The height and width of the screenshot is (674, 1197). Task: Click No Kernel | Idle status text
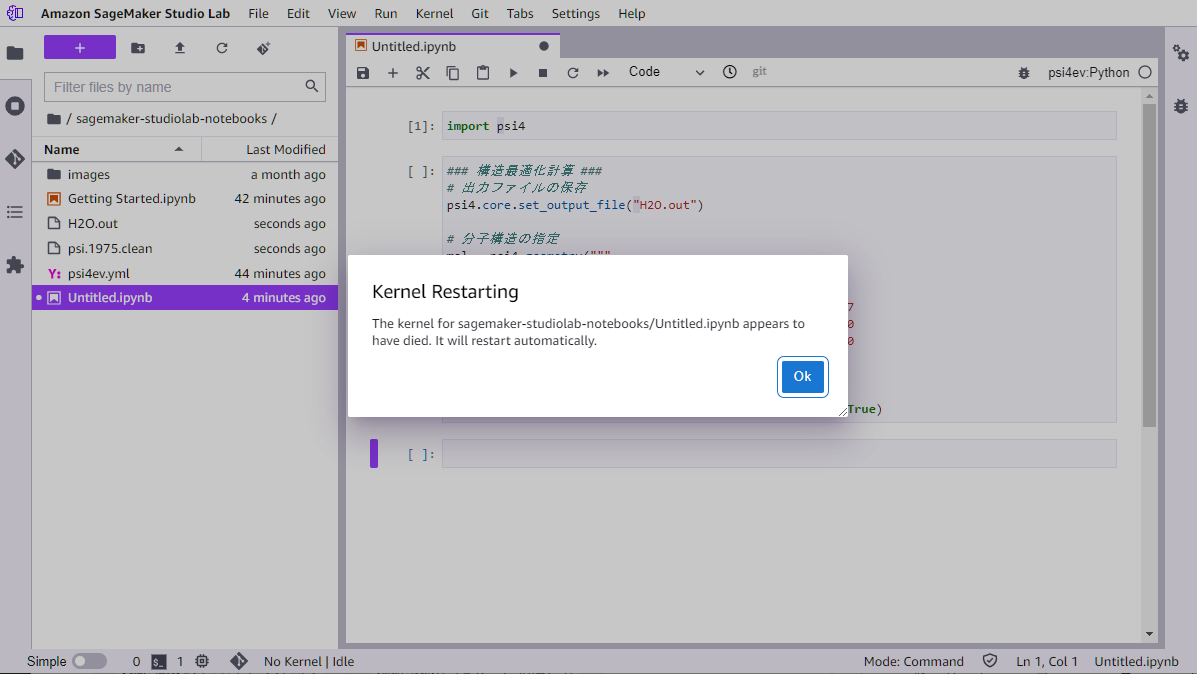(309, 662)
